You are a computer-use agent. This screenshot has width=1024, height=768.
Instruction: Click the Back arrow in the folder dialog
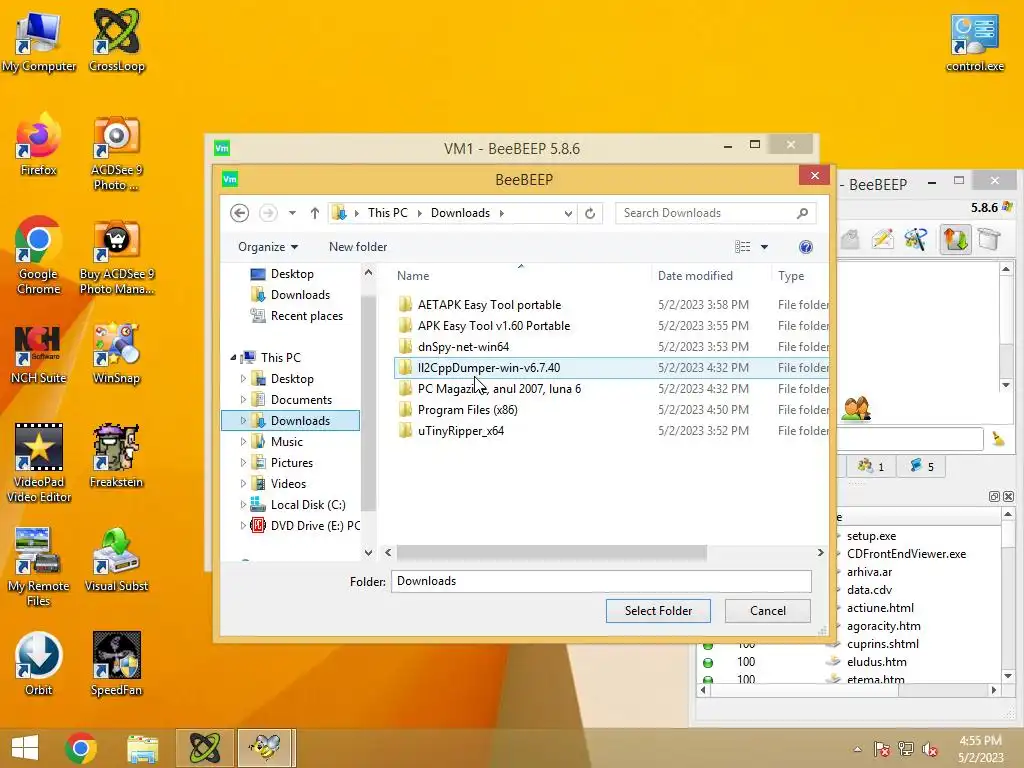(240, 213)
